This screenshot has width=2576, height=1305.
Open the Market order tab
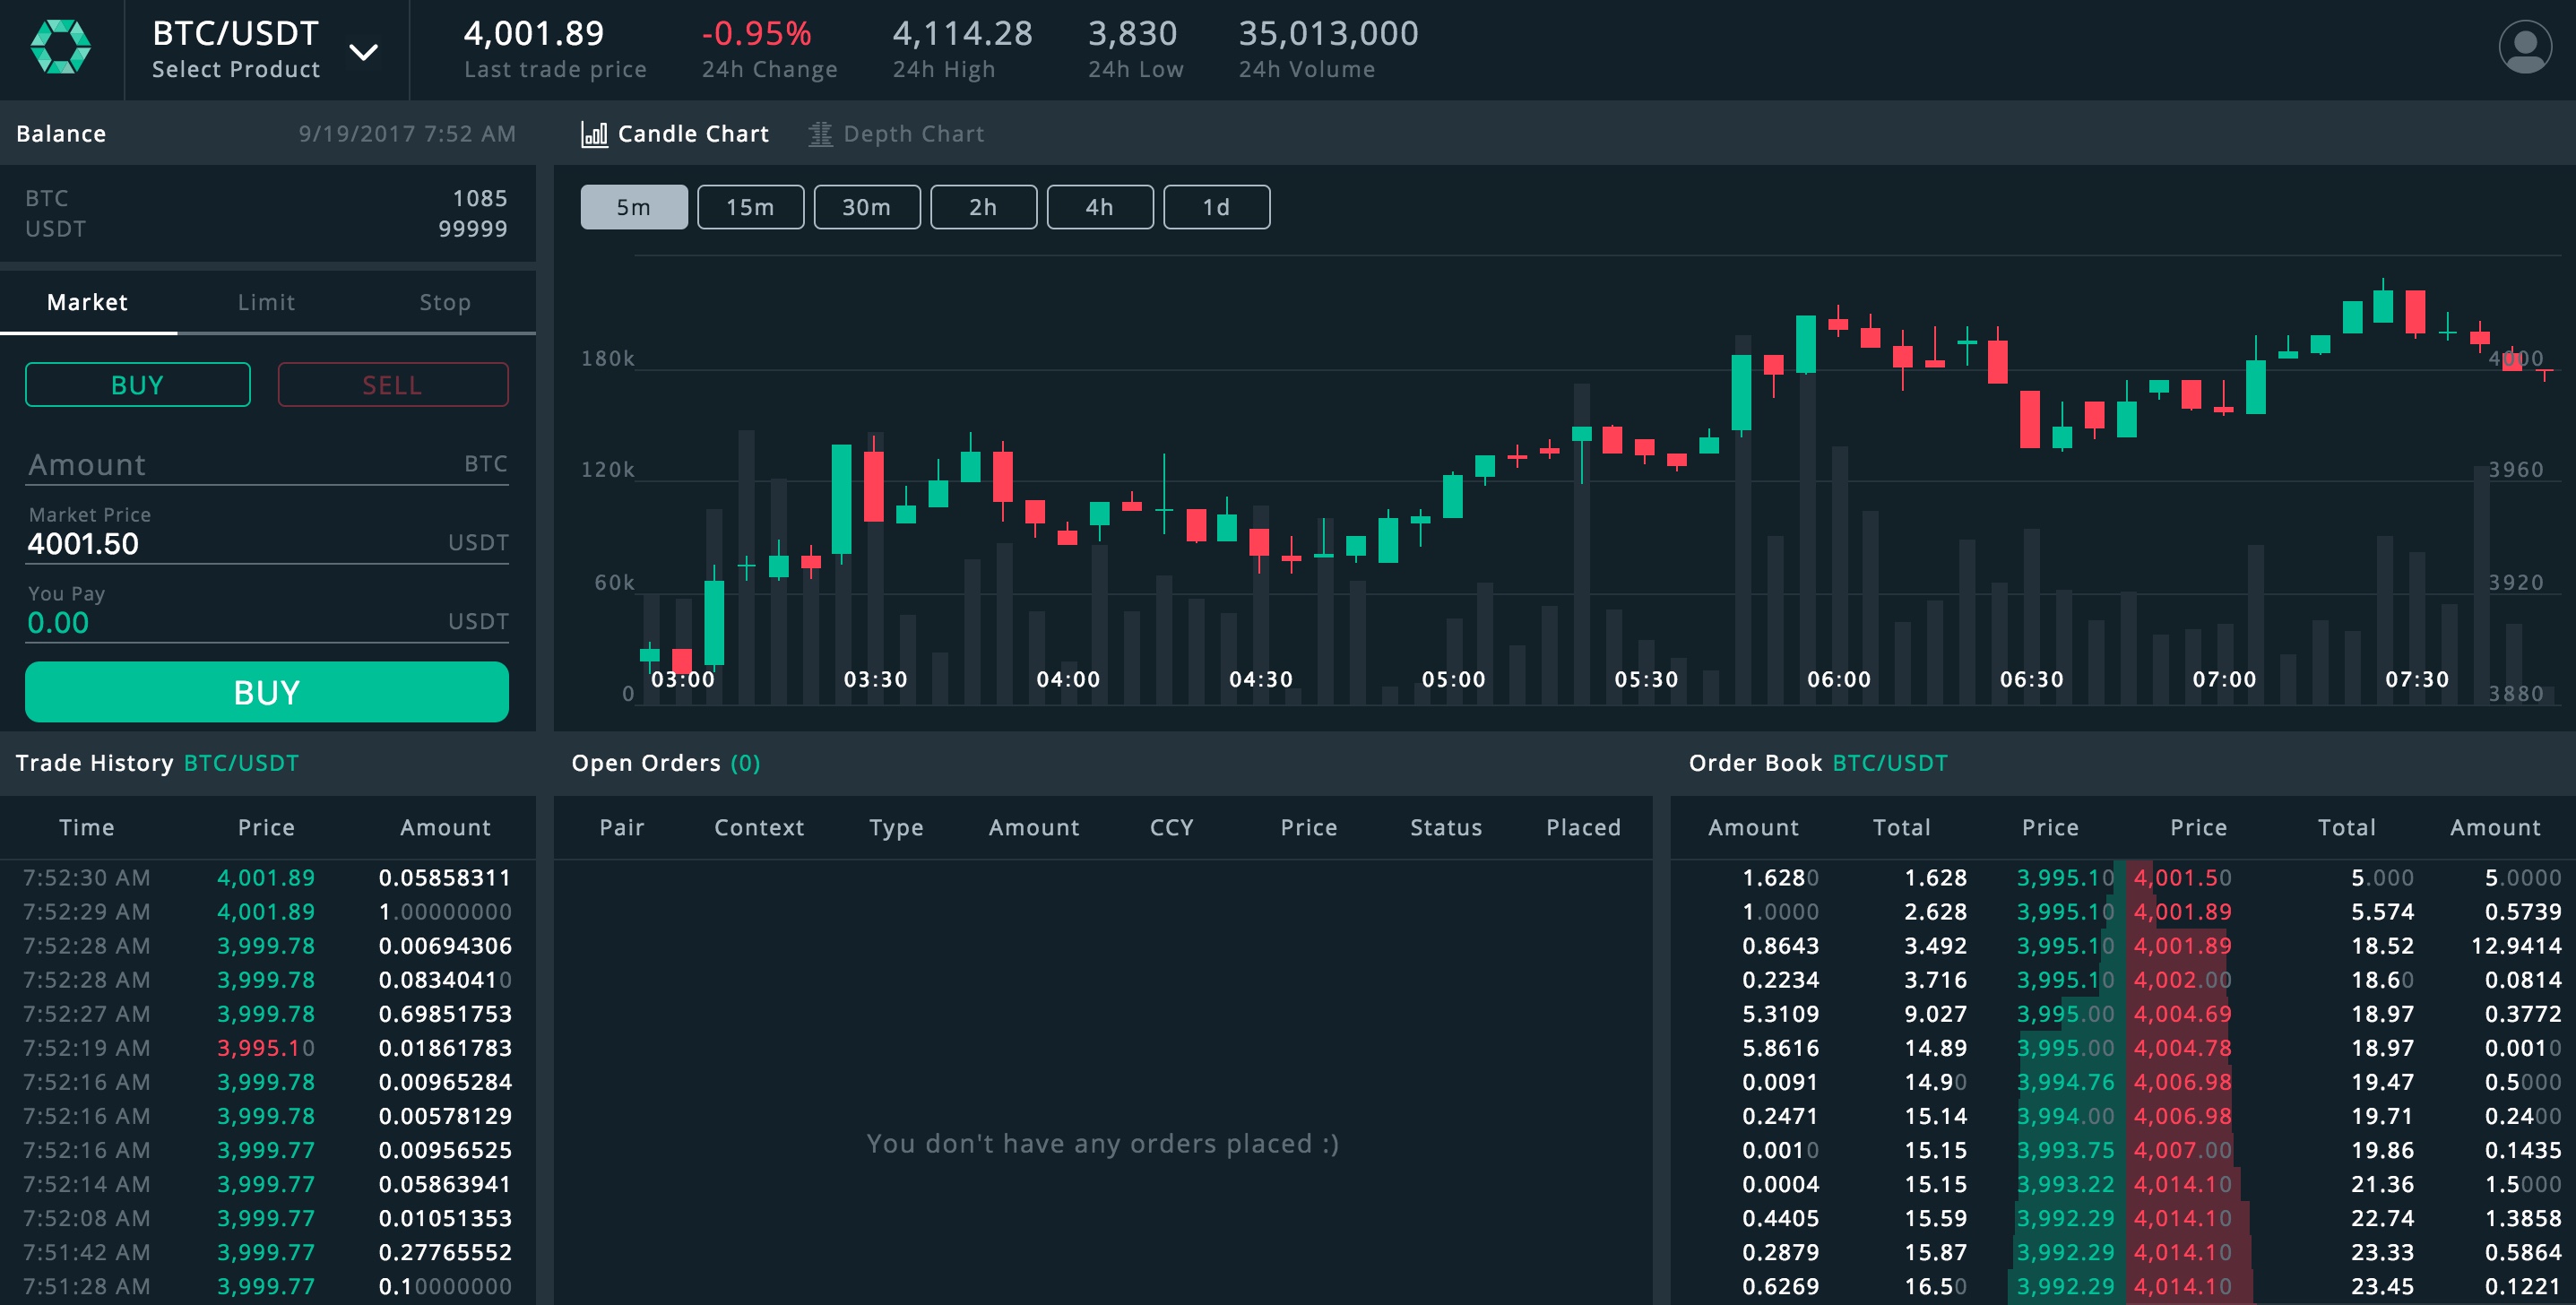pyautogui.click(x=88, y=302)
